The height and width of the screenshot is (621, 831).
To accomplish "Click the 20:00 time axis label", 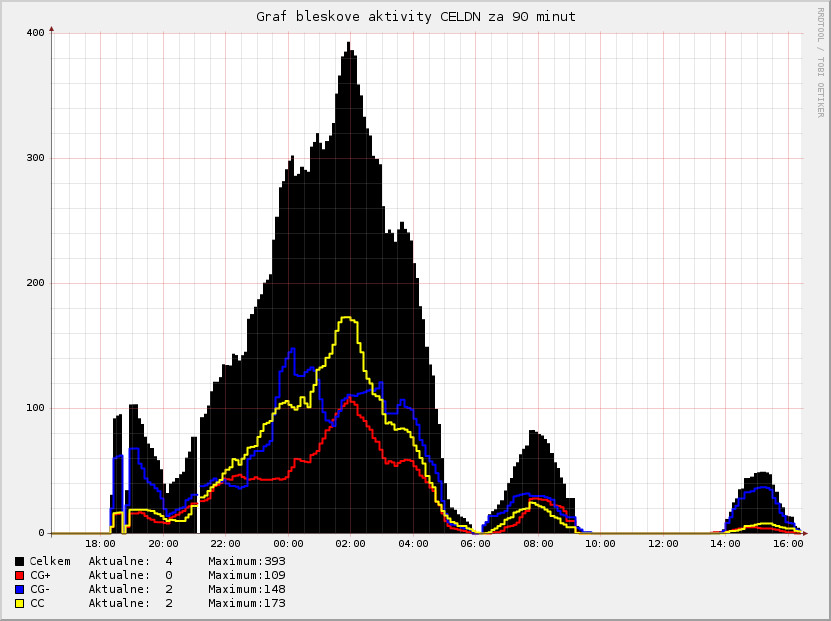I will [x=163, y=544].
